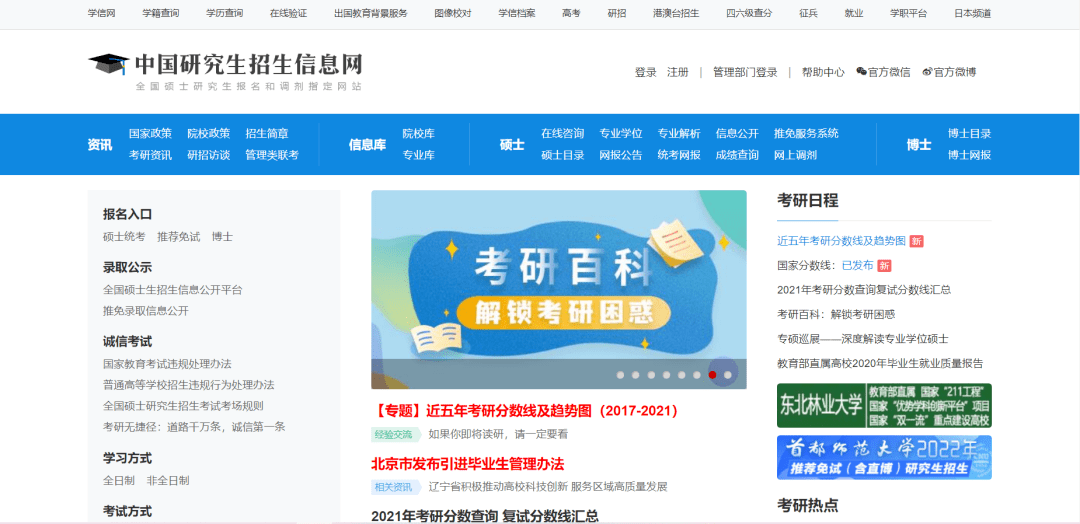This screenshot has height=524, width=1080.
Task: Open 在线咨询 under 硕士
Action: click(563, 133)
